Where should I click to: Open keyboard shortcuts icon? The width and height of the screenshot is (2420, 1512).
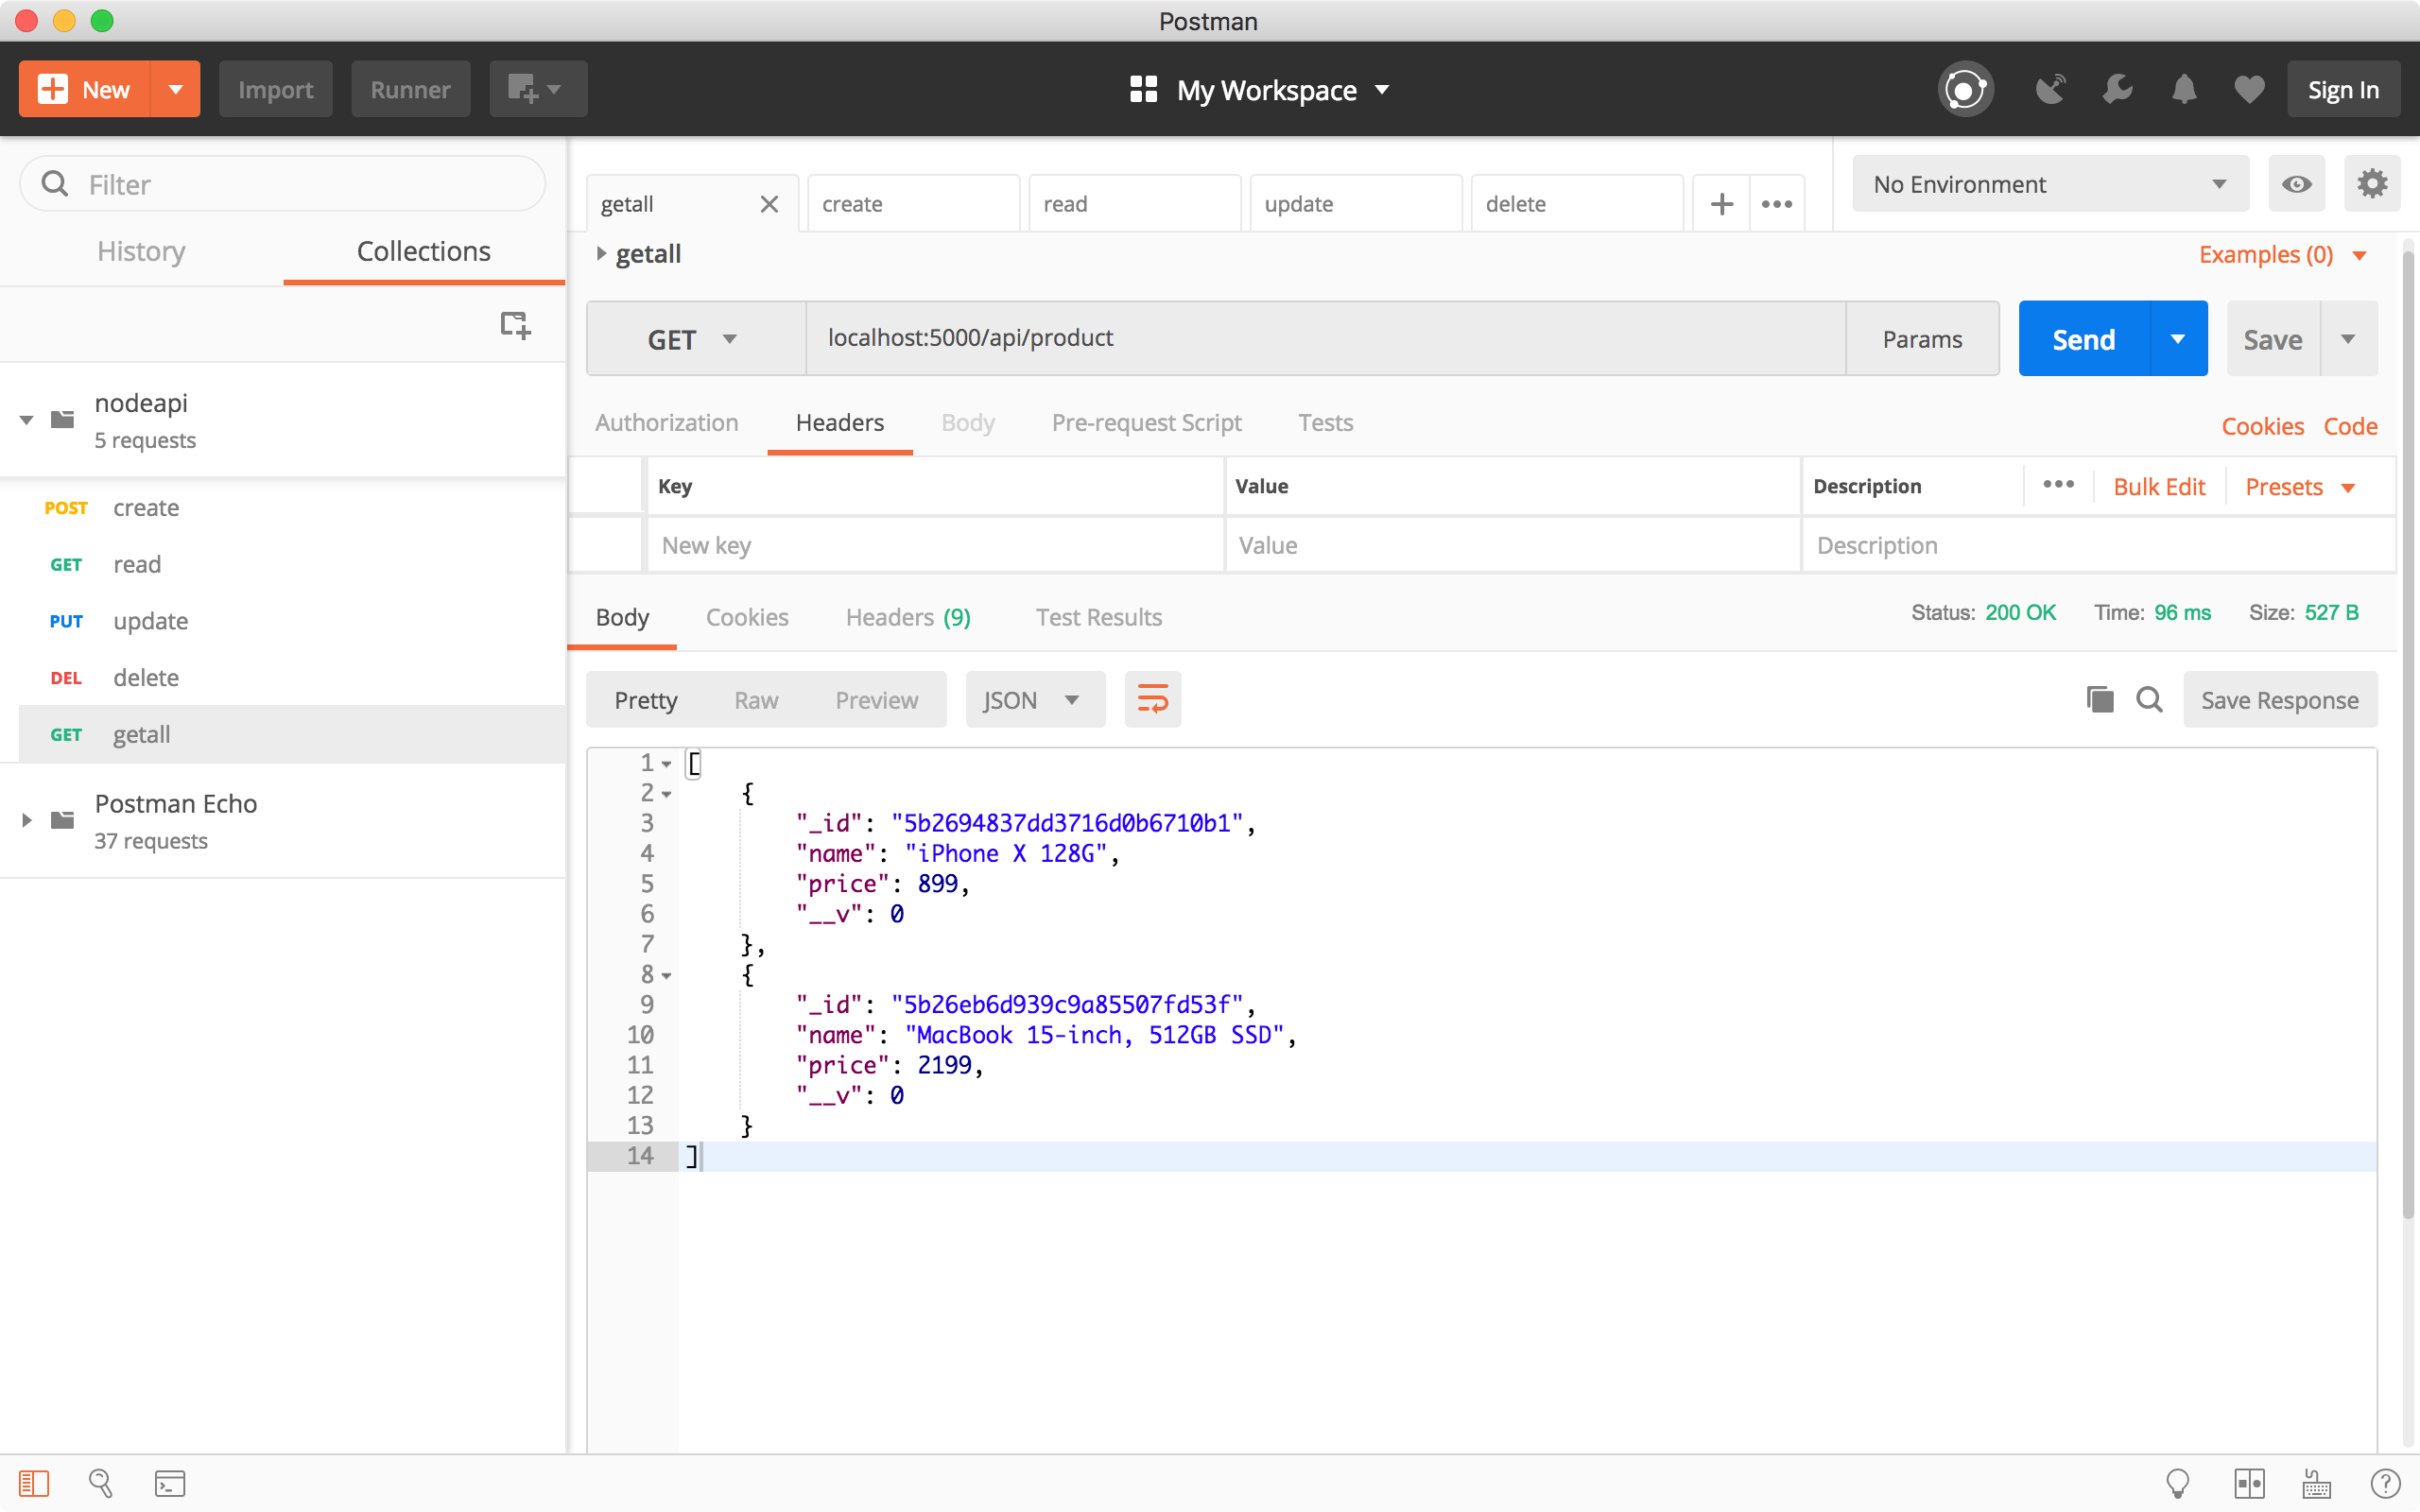point(2317,1483)
